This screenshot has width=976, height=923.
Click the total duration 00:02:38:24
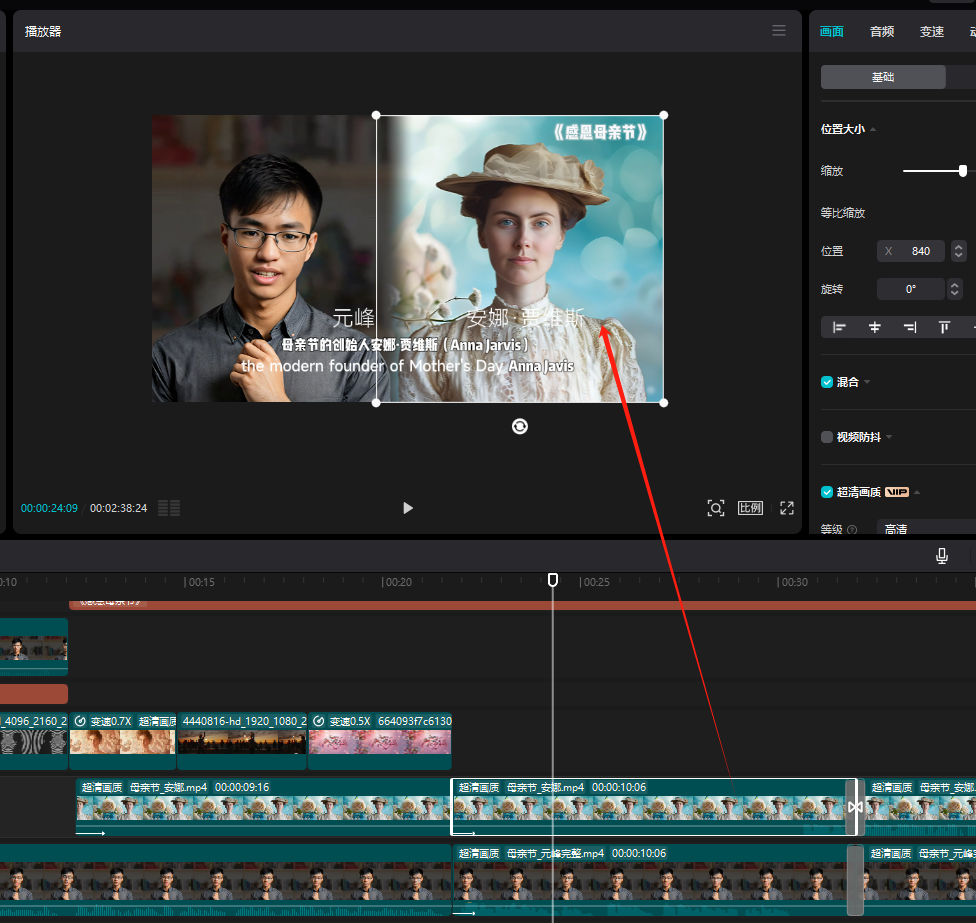pyautogui.click(x=118, y=508)
